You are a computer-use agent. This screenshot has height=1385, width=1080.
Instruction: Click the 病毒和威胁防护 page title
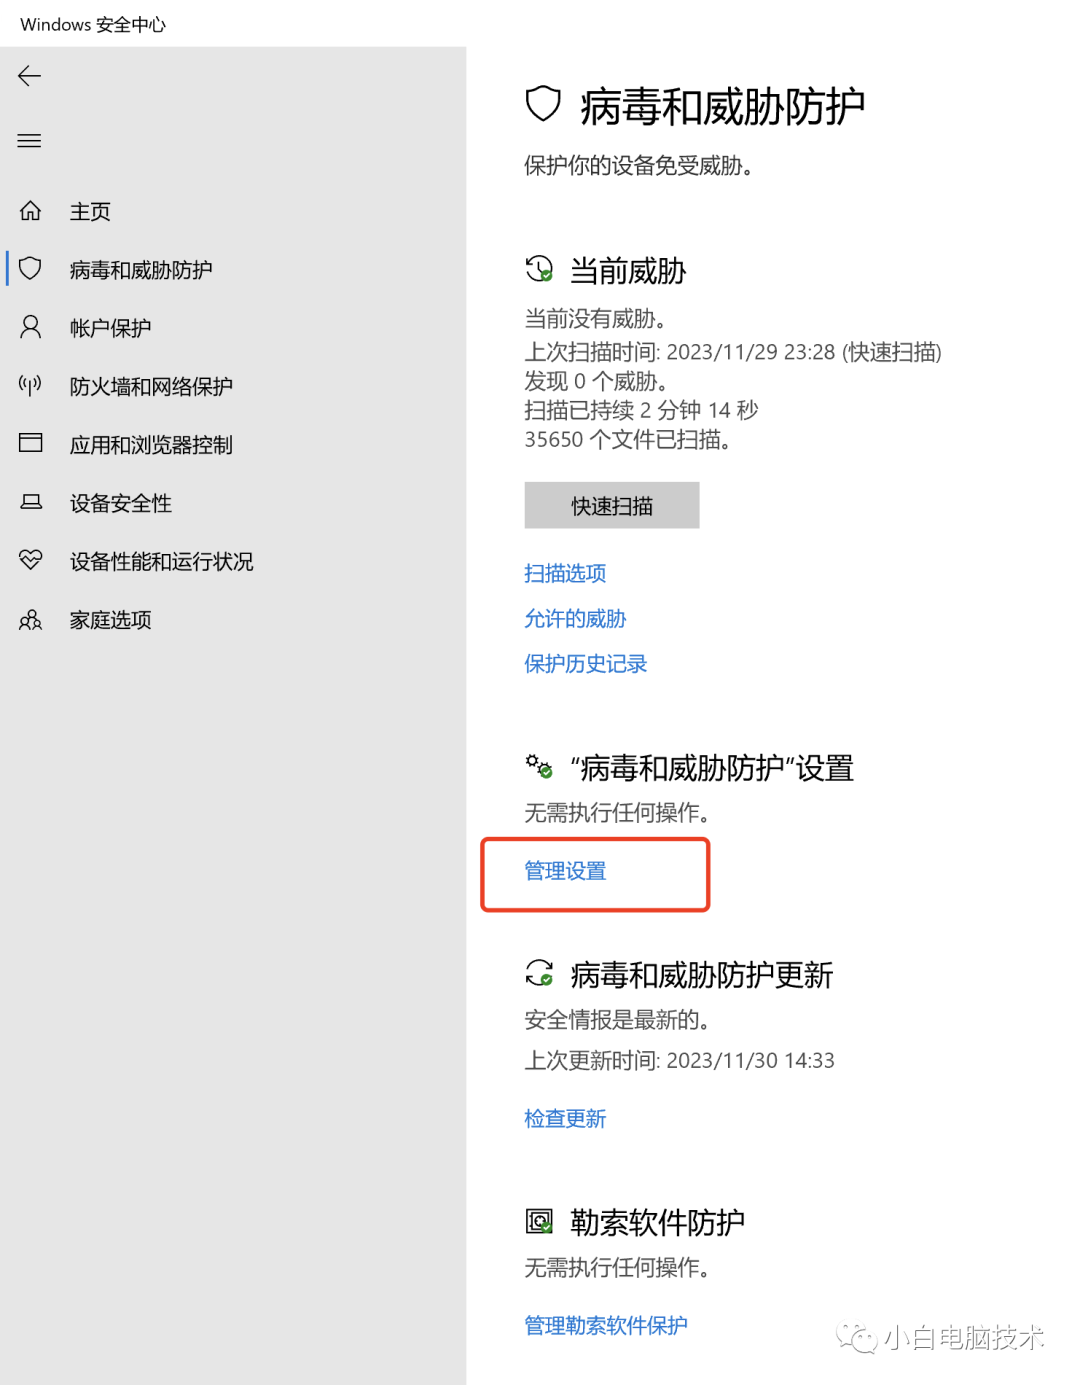[x=722, y=106]
